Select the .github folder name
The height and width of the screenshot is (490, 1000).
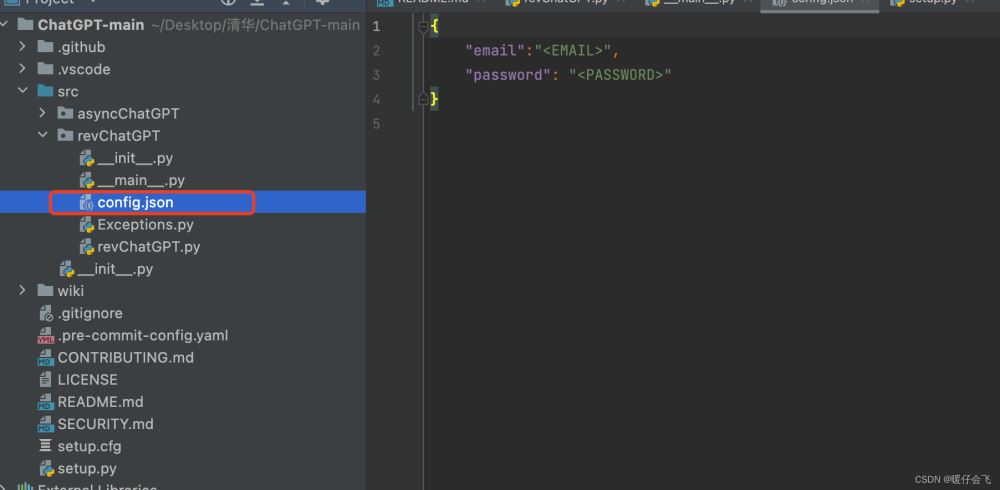(x=81, y=47)
